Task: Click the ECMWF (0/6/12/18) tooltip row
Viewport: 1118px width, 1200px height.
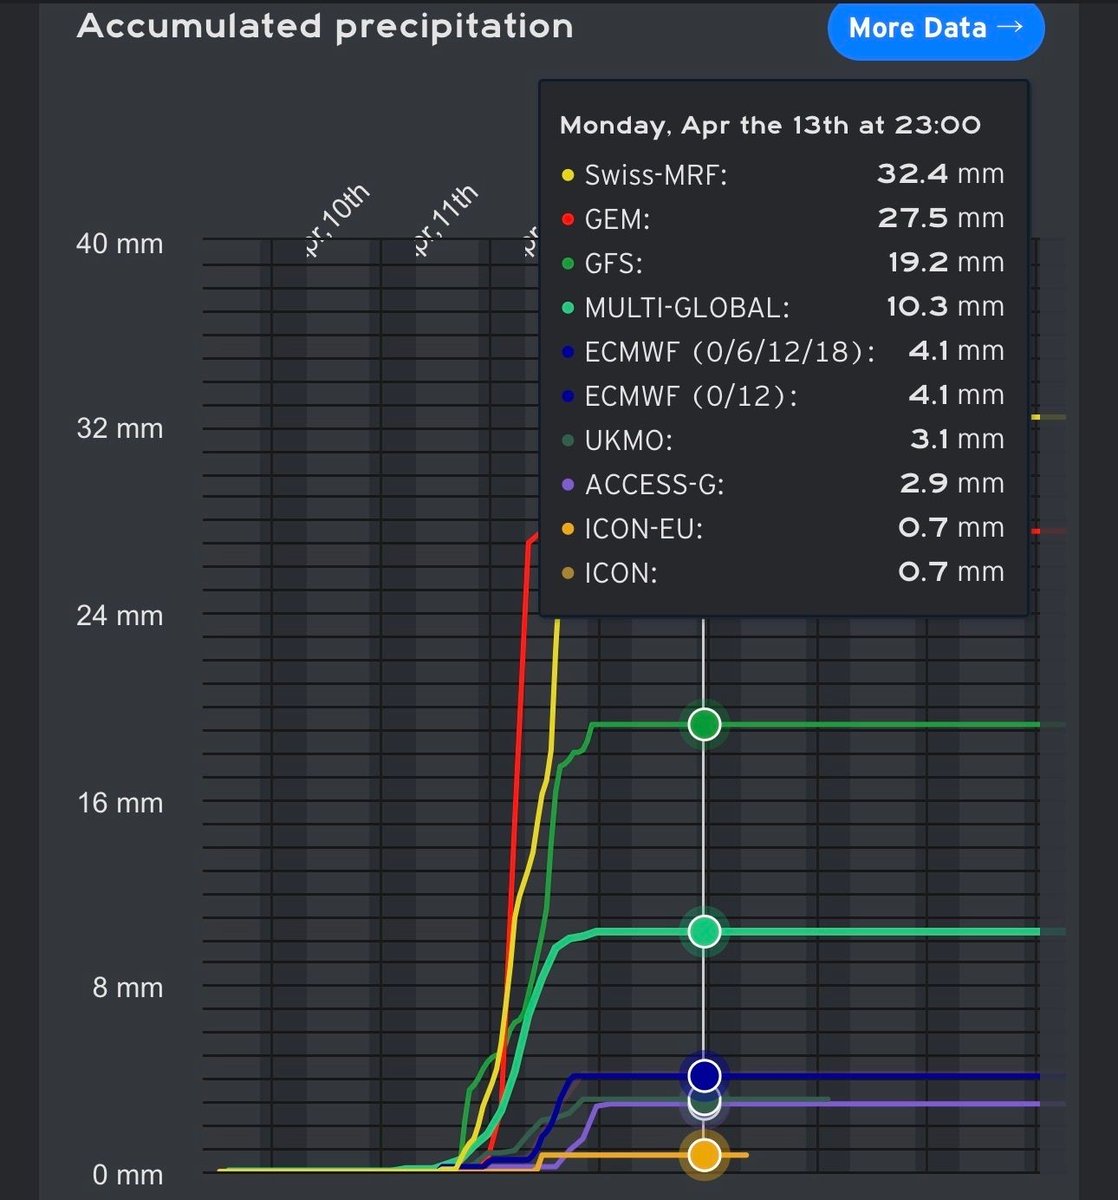Action: [x=782, y=351]
